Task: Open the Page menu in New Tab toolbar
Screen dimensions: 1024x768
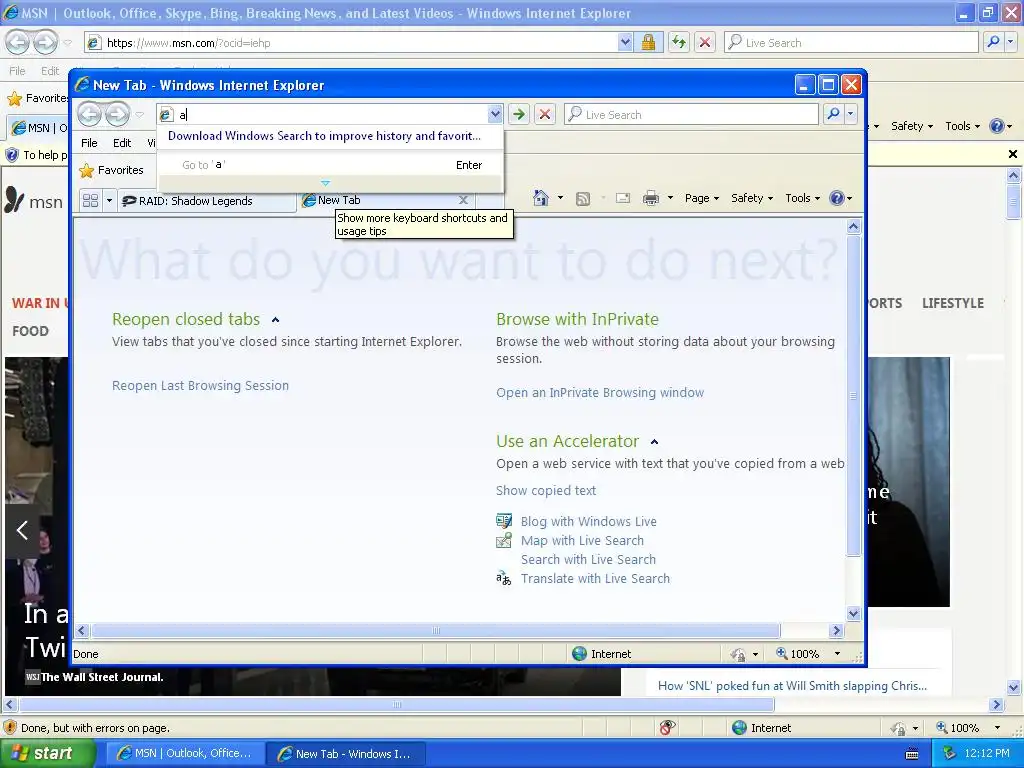Action: (x=702, y=198)
